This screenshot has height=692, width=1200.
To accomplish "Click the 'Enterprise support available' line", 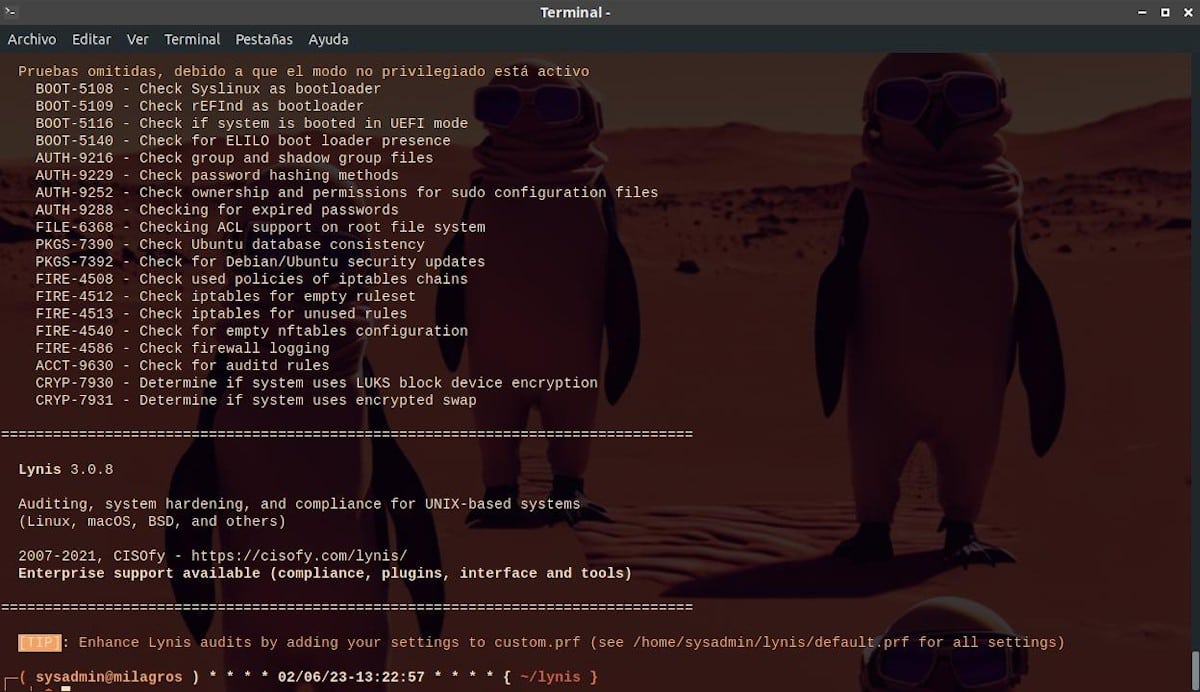I will pos(325,573).
